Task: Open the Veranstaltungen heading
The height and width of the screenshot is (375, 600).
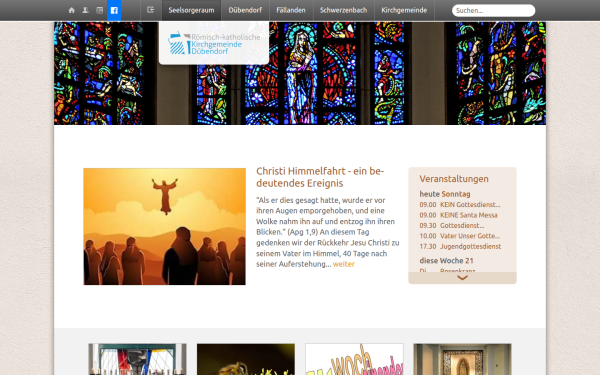Action: coord(454,179)
